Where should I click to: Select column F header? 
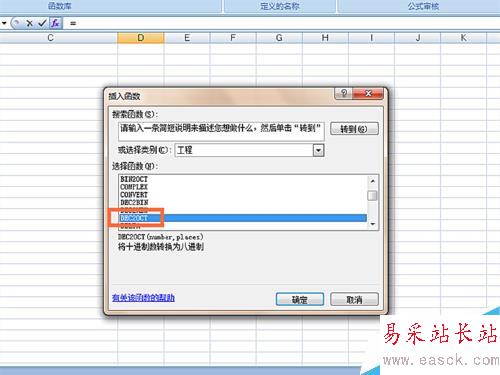click(x=233, y=38)
